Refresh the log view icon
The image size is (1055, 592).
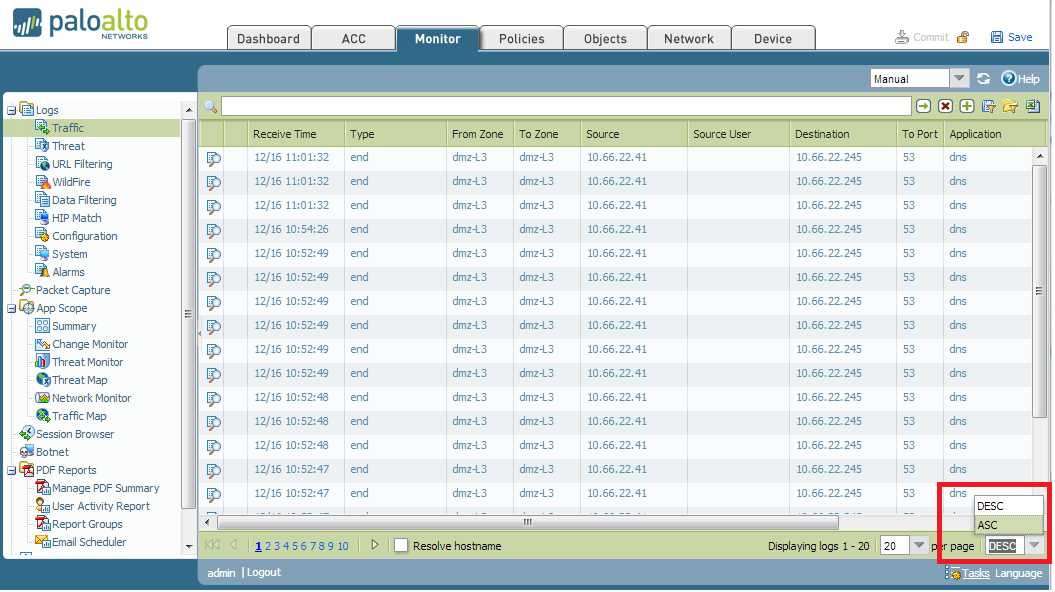pos(984,79)
